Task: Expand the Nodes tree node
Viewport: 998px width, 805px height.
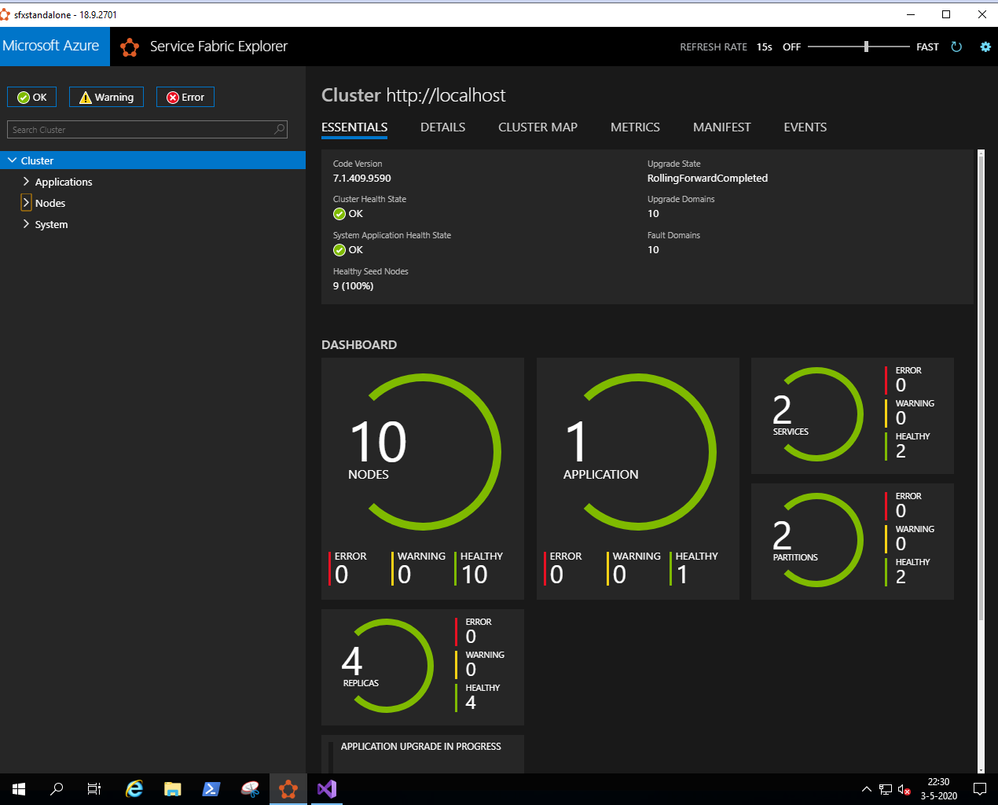Action: click(26, 203)
